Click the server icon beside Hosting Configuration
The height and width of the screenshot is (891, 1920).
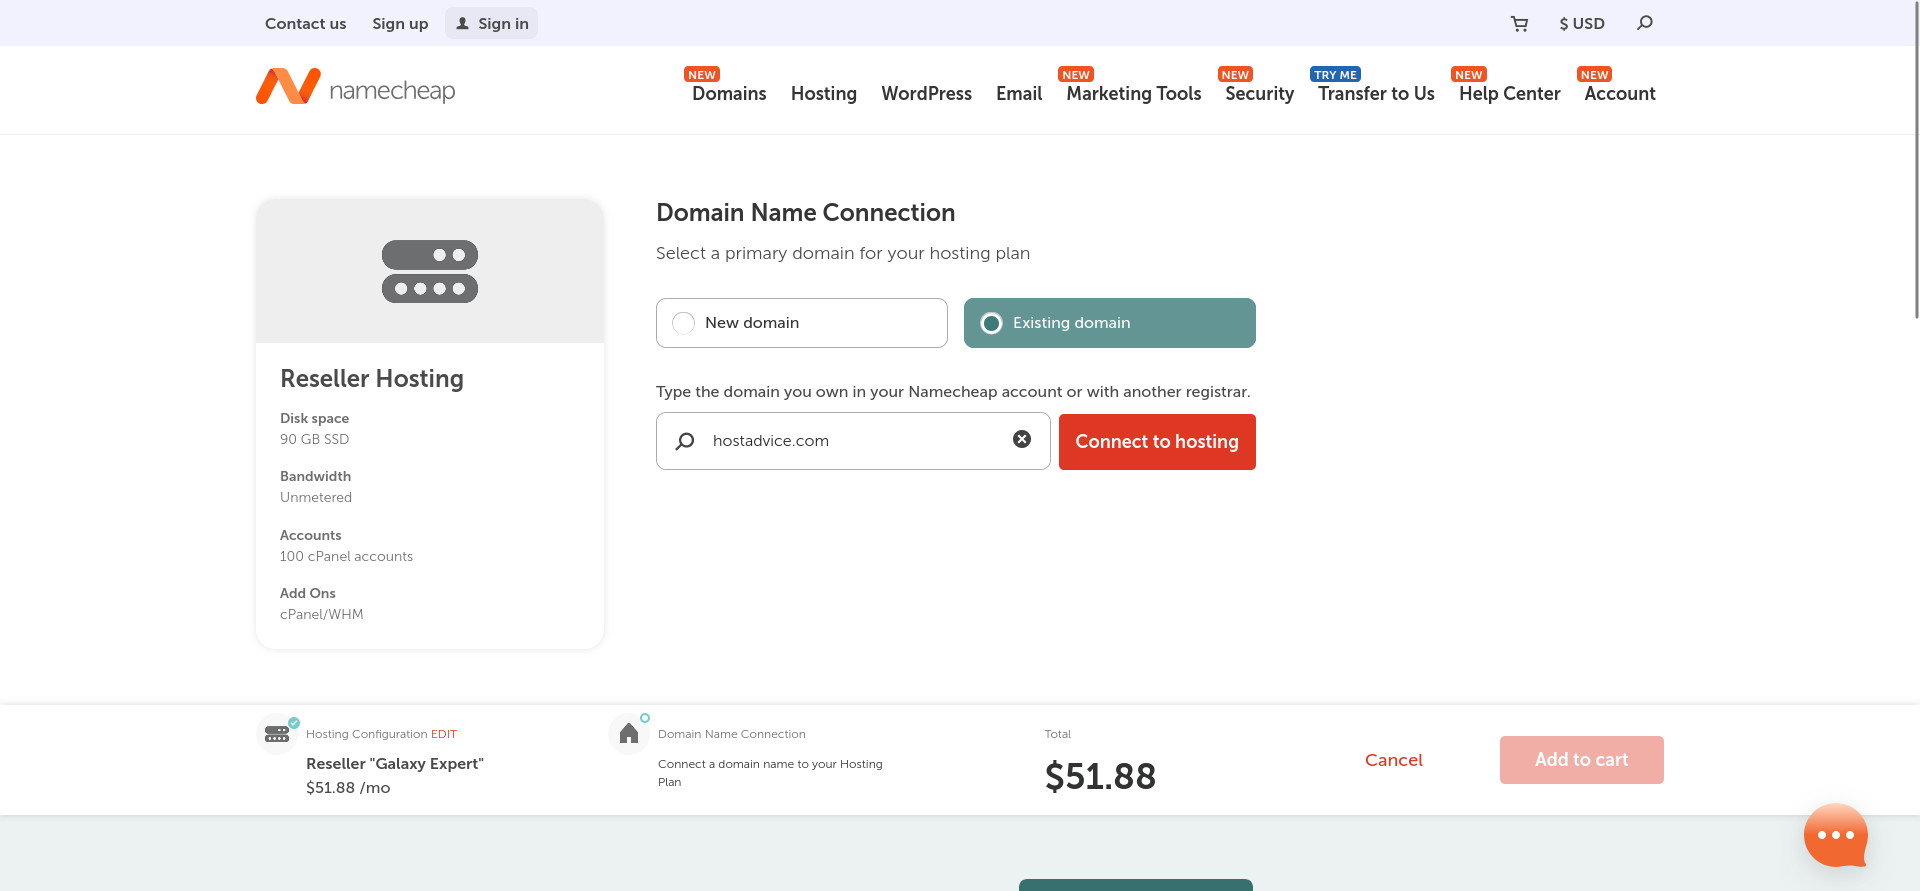coord(277,734)
